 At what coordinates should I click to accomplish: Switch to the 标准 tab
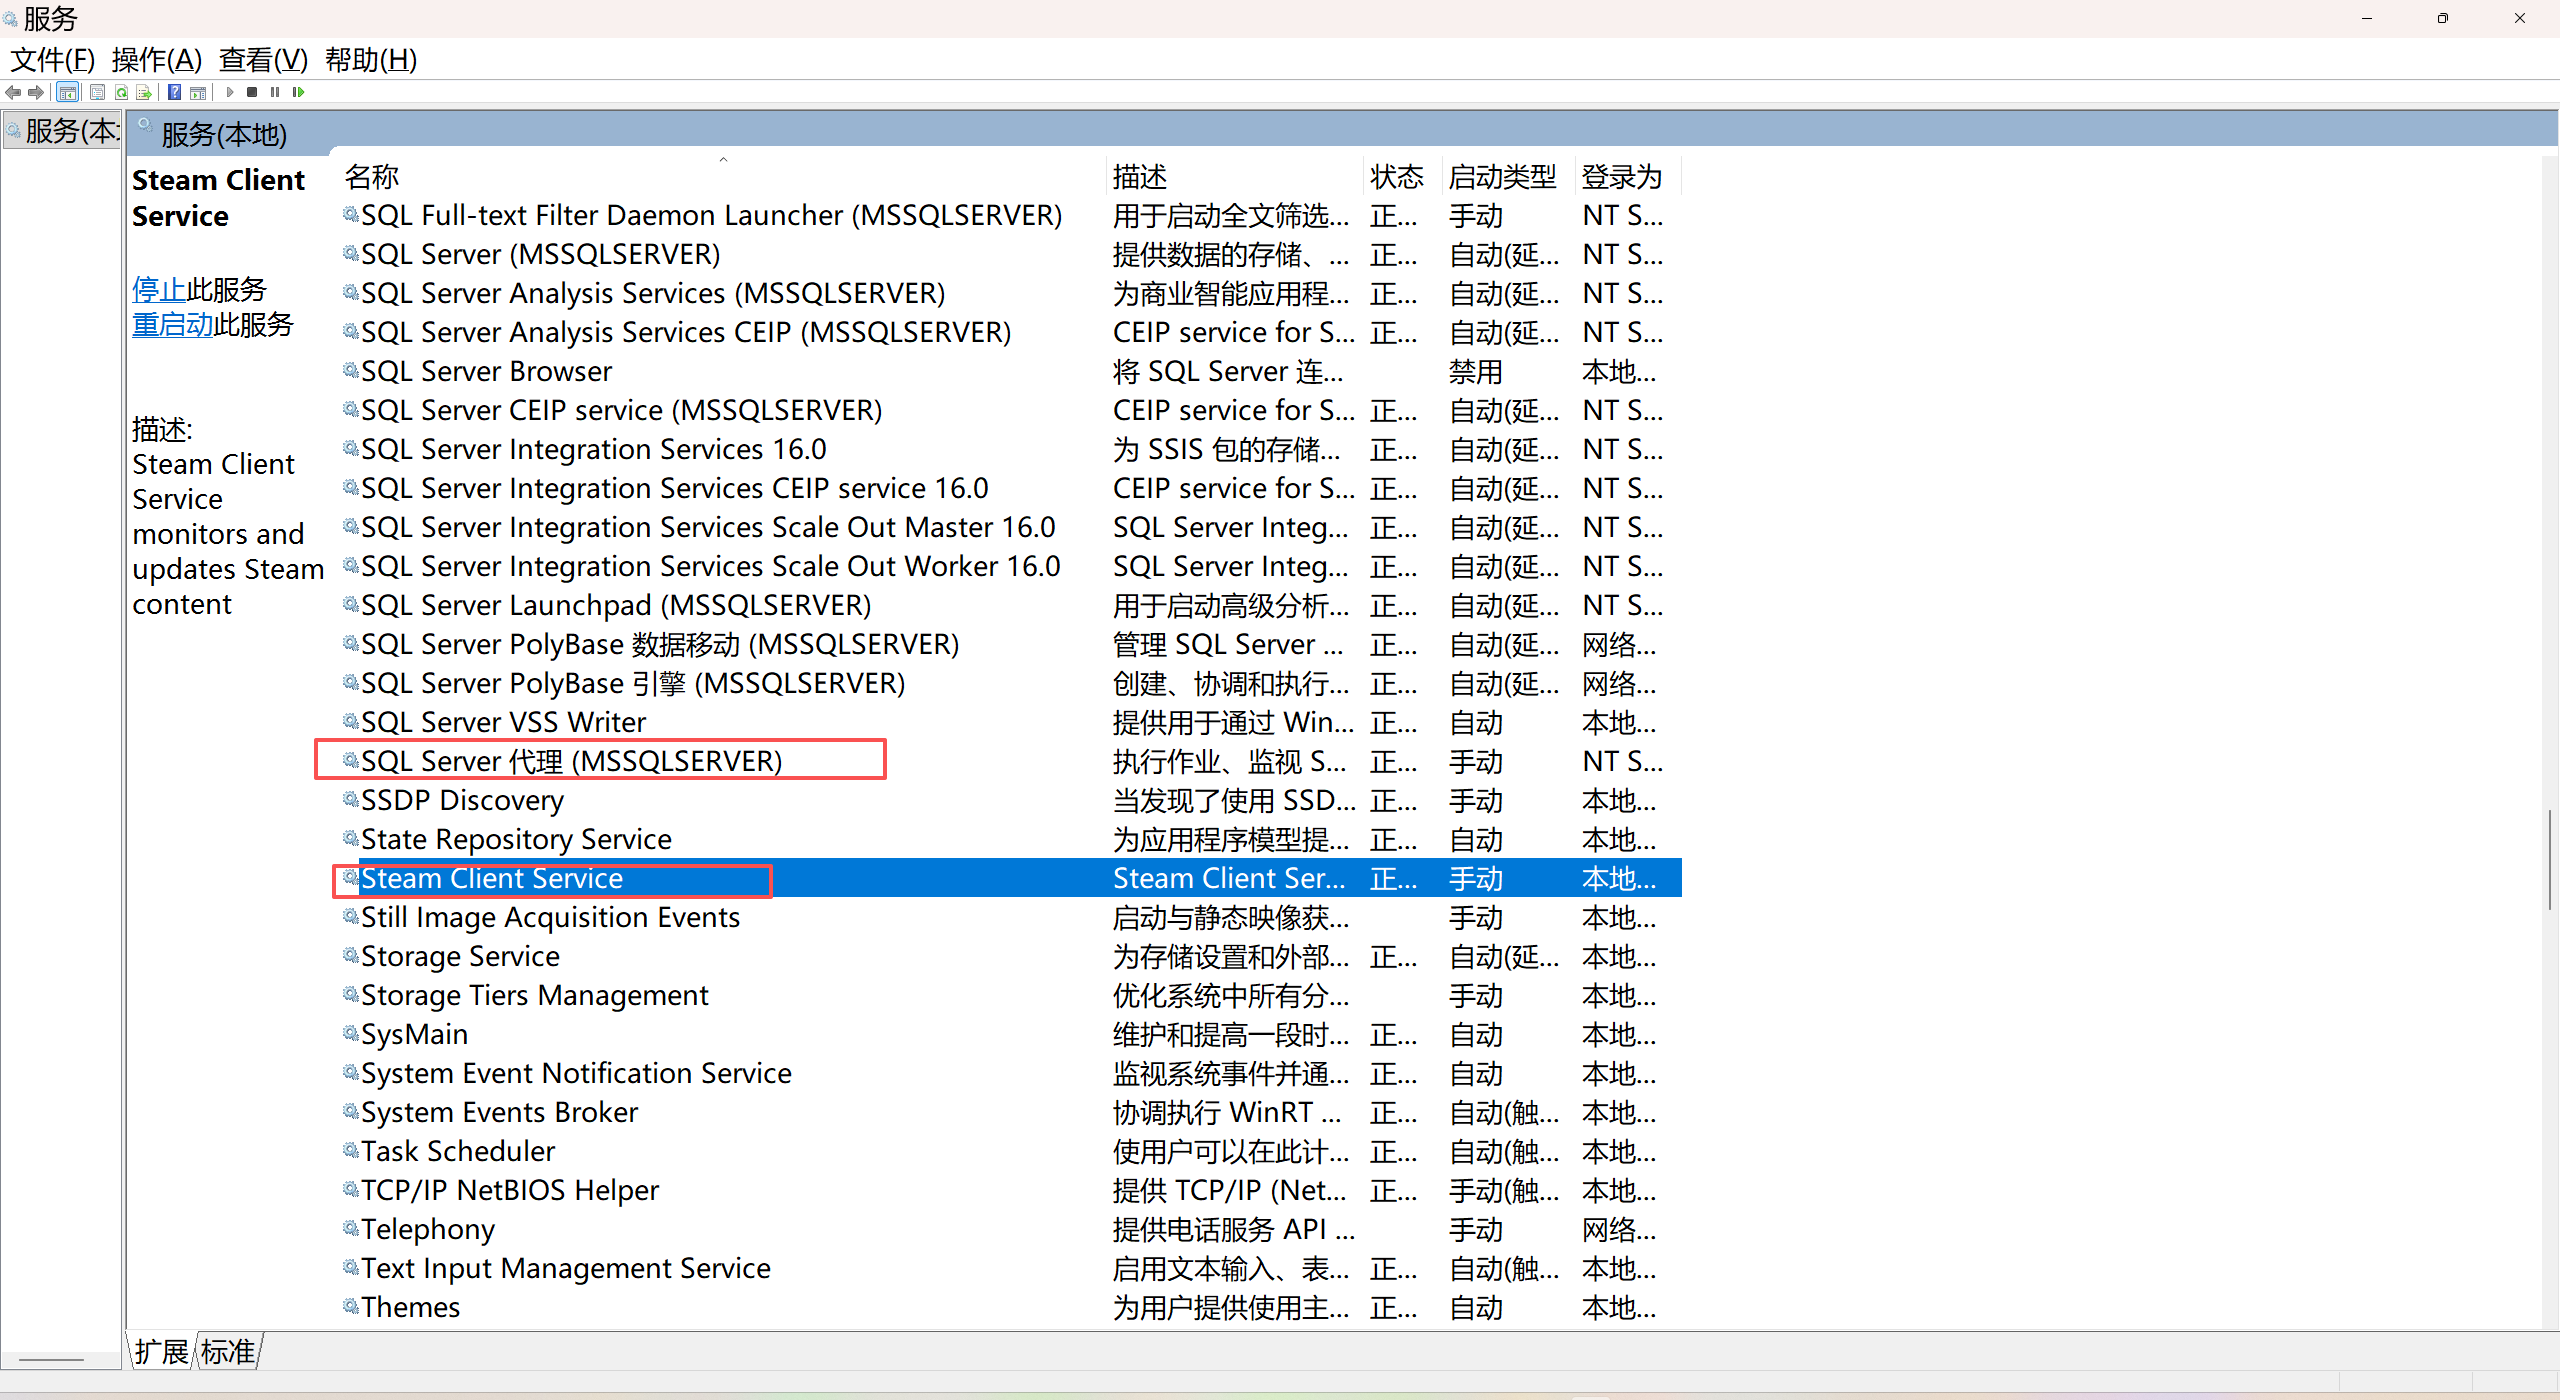pyautogui.click(x=228, y=1352)
